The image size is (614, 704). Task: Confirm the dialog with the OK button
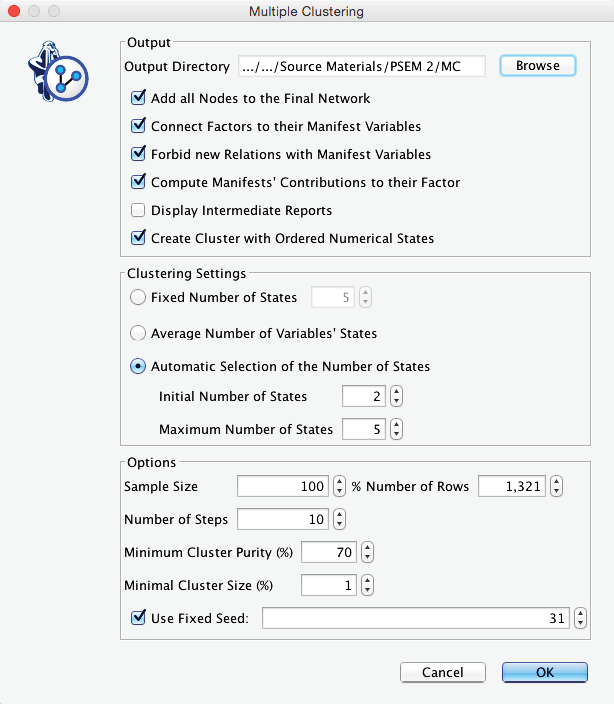[544, 673]
